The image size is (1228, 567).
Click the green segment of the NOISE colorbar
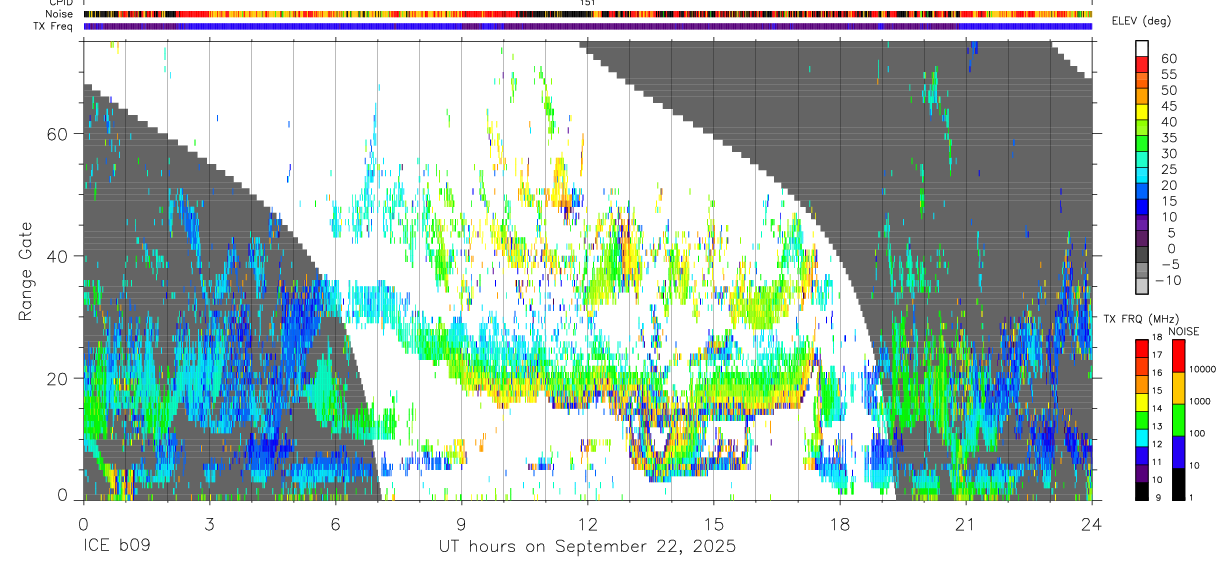coord(1178,420)
